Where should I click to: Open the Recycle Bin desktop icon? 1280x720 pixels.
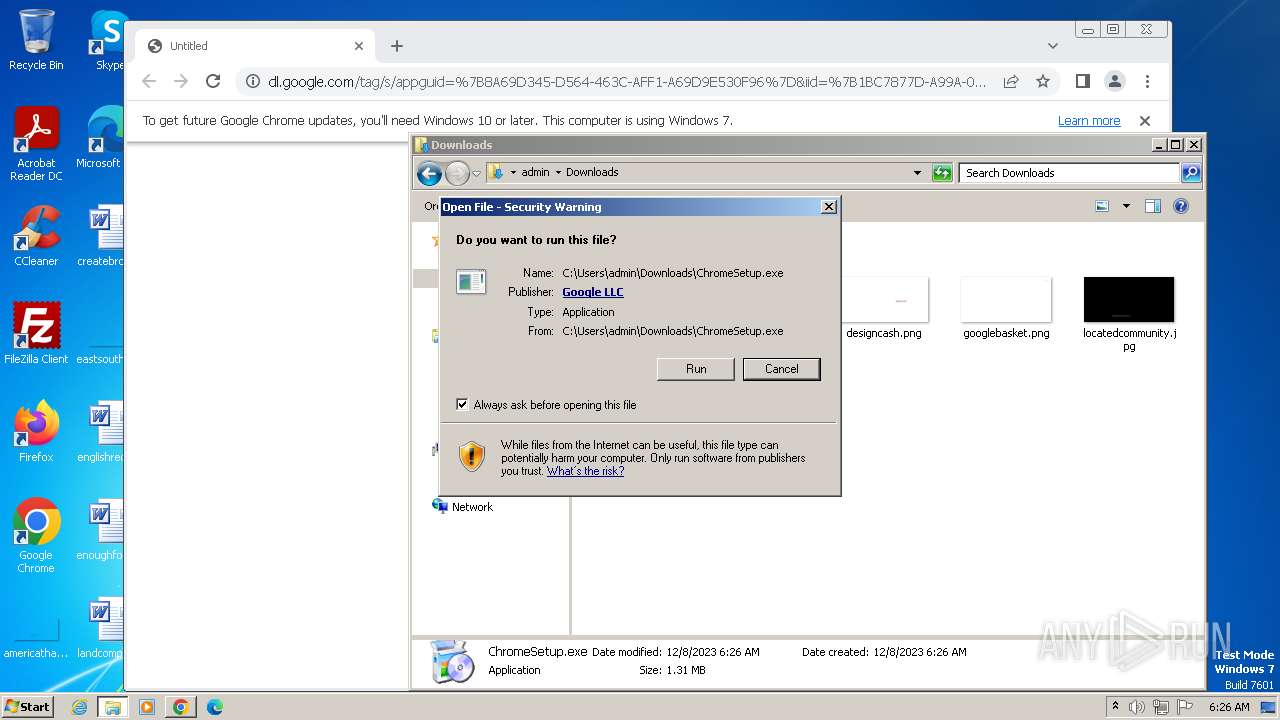tap(36, 40)
